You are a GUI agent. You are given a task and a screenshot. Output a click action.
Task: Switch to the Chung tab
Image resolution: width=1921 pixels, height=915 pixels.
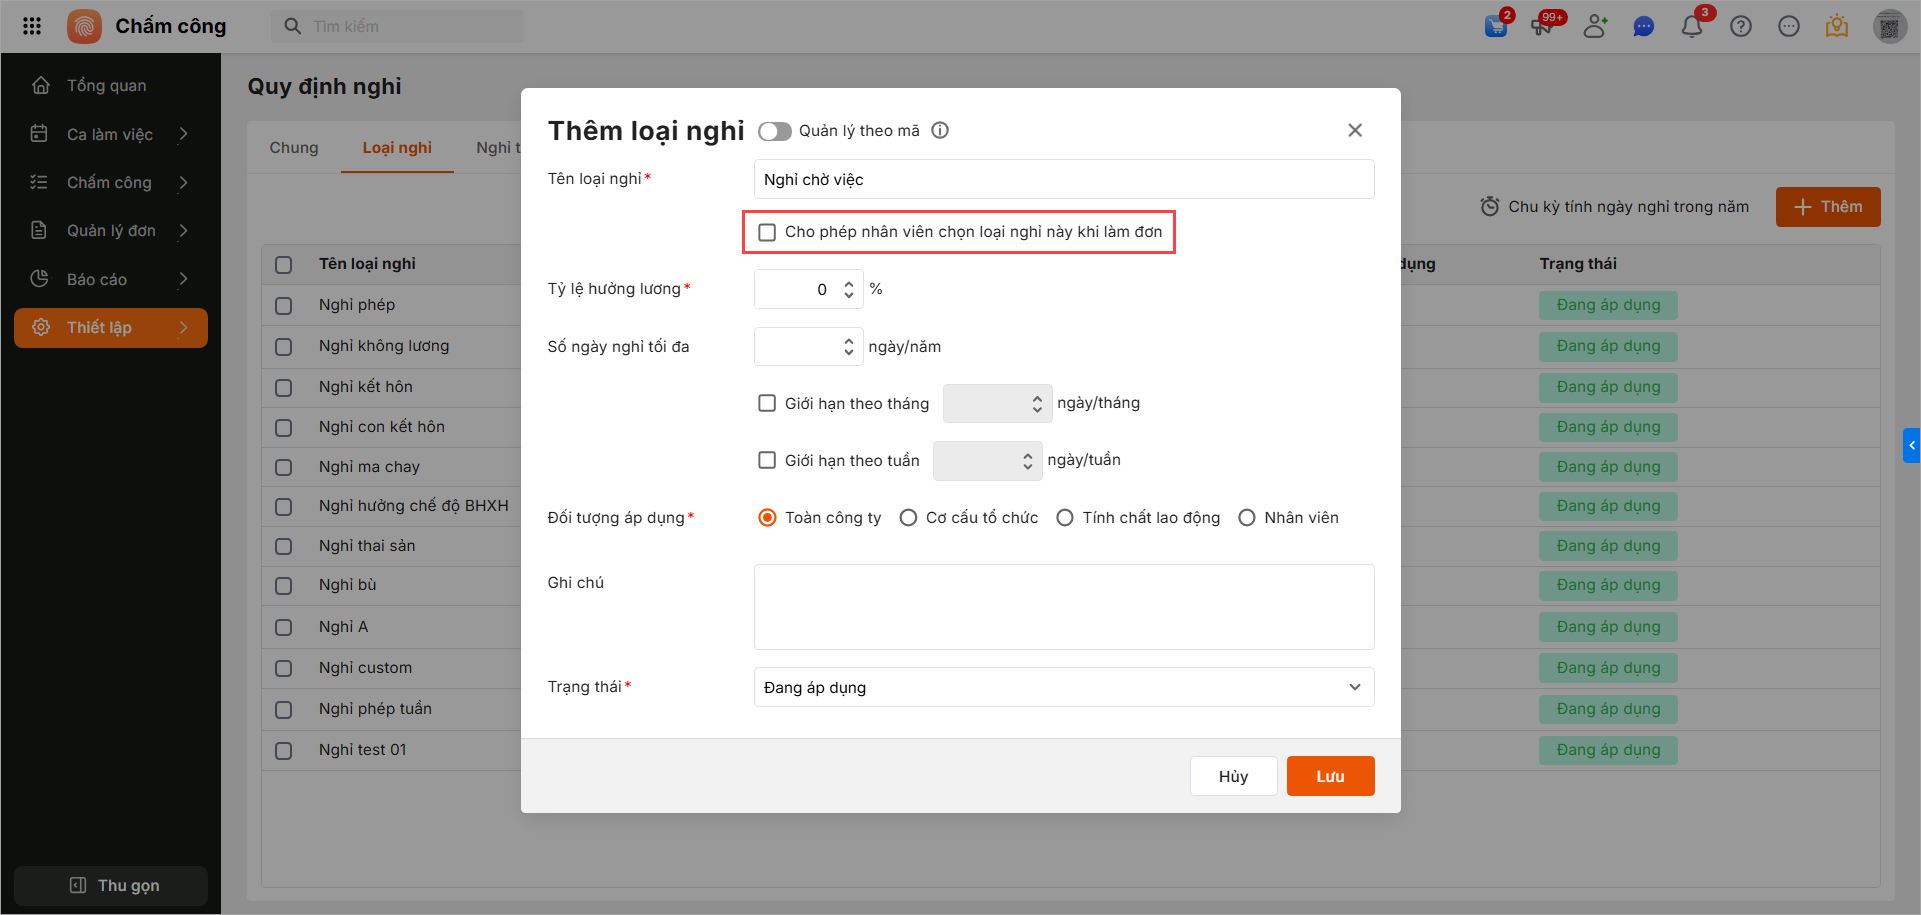(x=294, y=147)
